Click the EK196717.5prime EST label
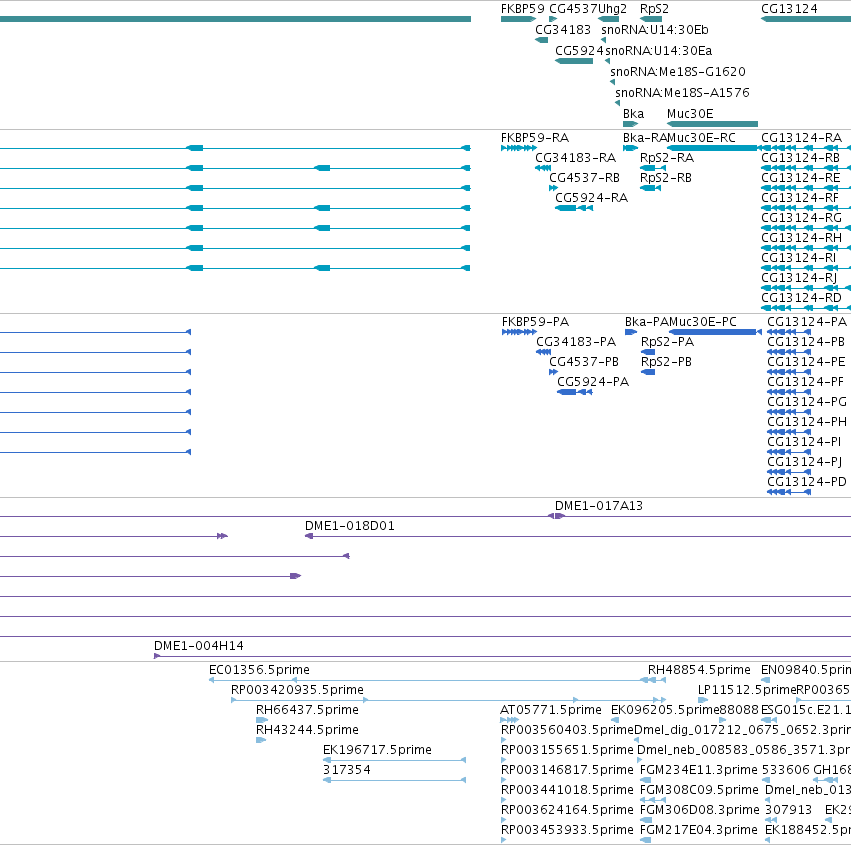Viewport: 851px width, 845px height. tap(377, 750)
